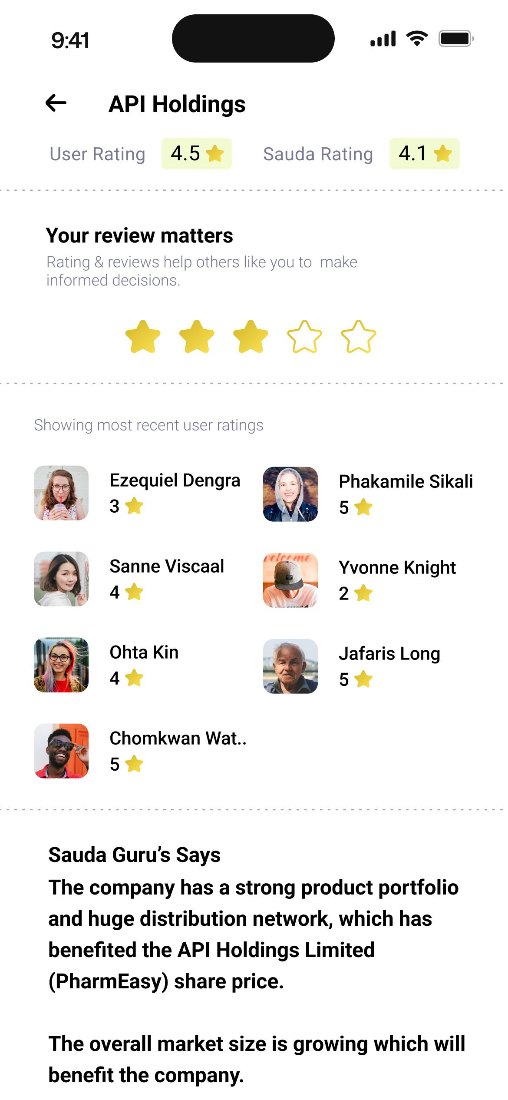This screenshot has width=508, height=1100.
Task: Open Sanne Viscaal's profile photo
Action: pyautogui.click(x=61, y=579)
